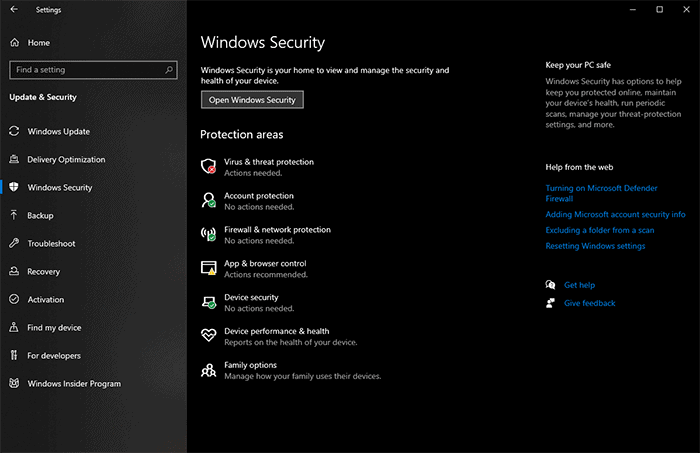The height and width of the screenshot is (453, 700).
Task: Click the Recovery icon
Action: pos(14,271)
